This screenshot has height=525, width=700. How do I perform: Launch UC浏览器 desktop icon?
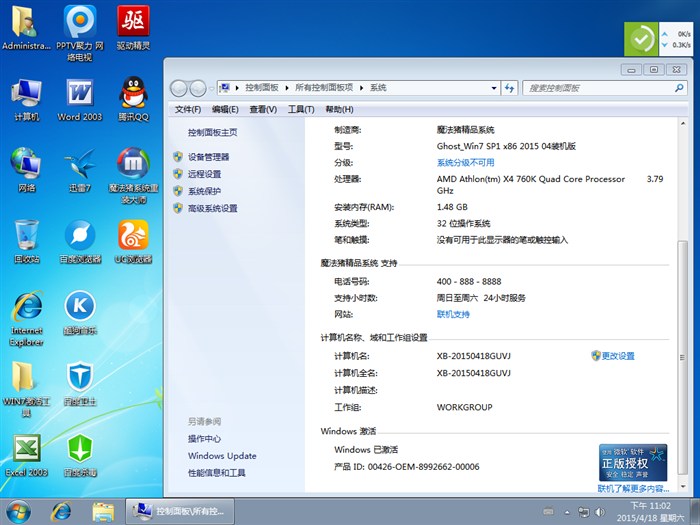click(133, 241)
